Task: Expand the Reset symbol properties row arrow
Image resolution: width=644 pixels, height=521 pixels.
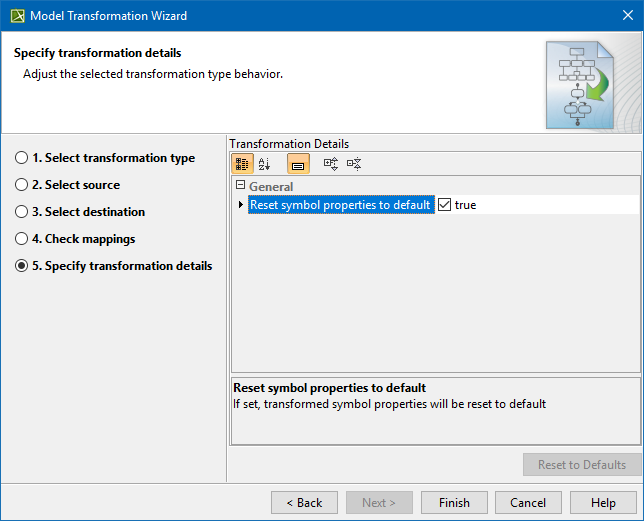Action: pyautogui.click(x=241, y=204)
